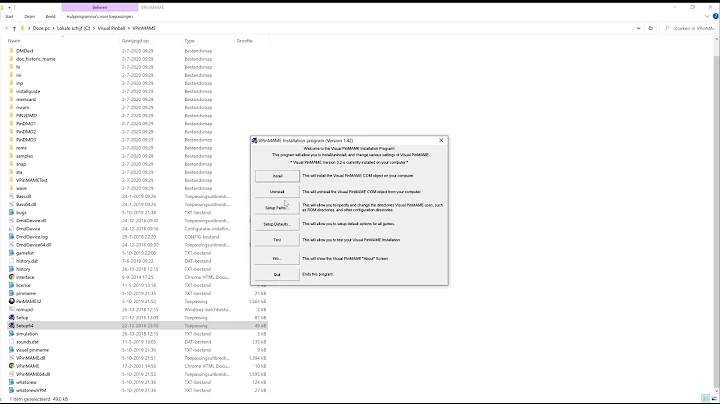
Task: Select the Bass.dll file icon
Action: point(11,196)
